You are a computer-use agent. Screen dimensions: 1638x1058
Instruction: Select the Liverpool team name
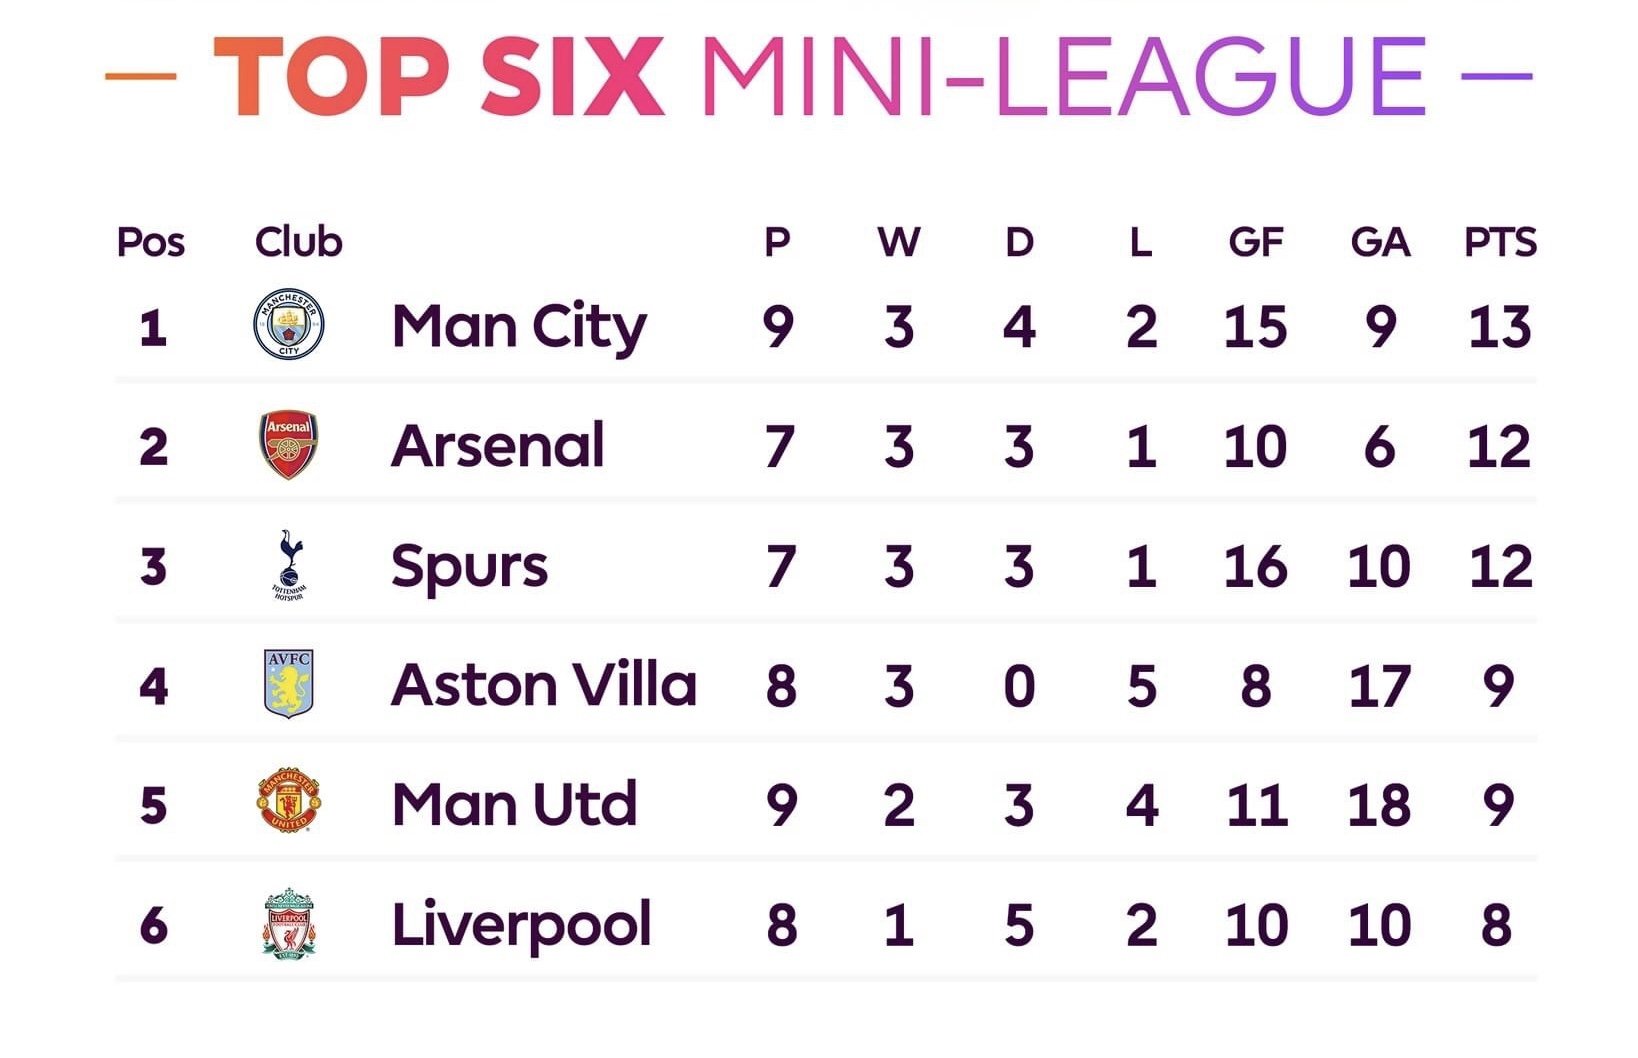tap(521, 926)
